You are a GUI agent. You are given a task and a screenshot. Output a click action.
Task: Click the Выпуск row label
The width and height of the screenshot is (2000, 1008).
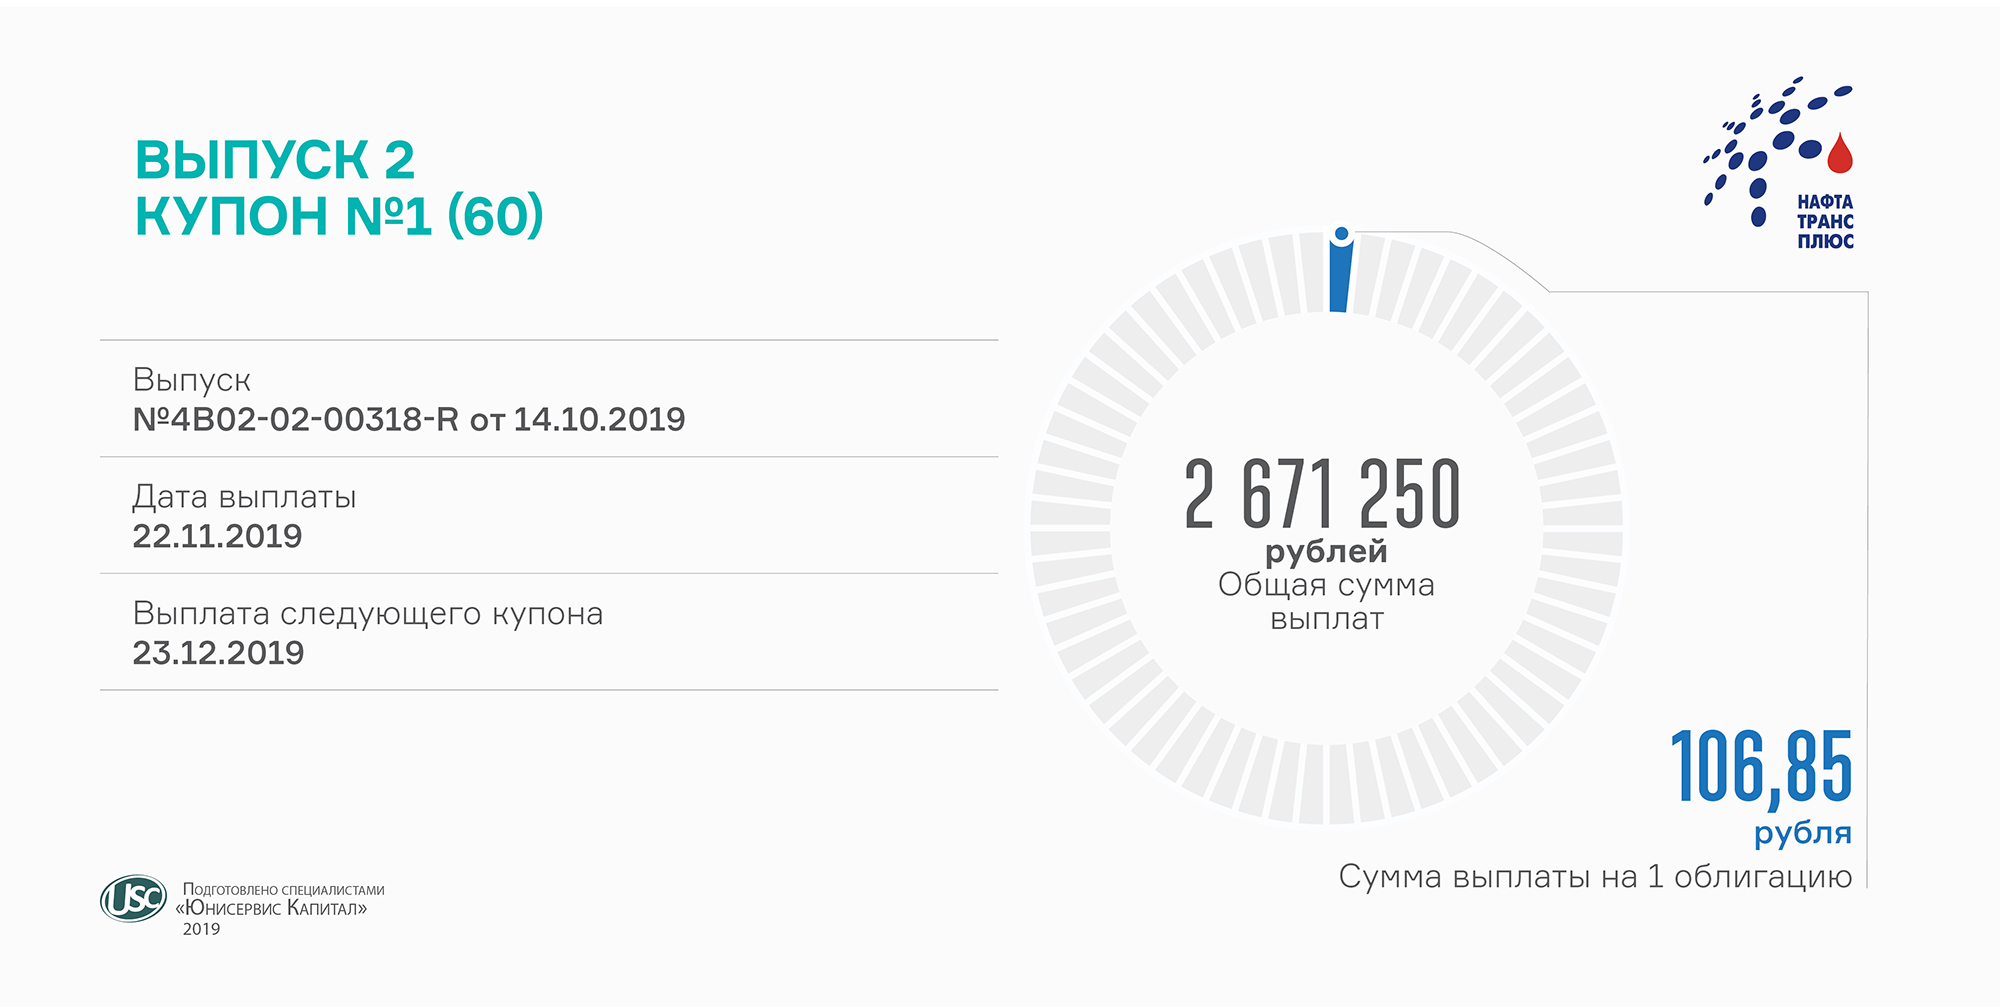point(191,380)
